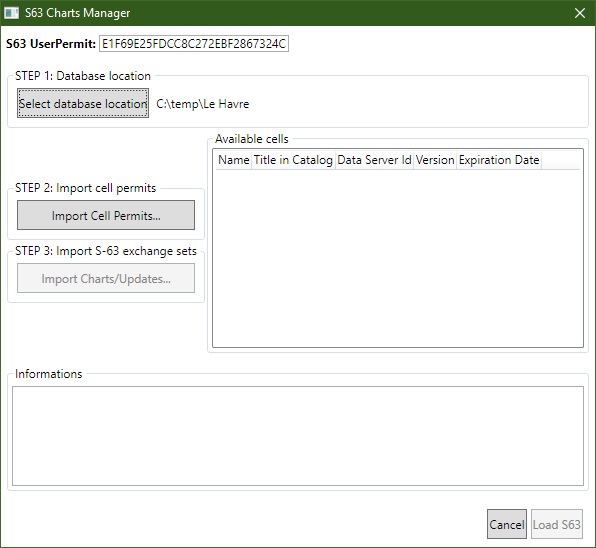Screen dimensions: 596x548
Task: Click the STEP 2: Import cell permits label
Action: 86,188
